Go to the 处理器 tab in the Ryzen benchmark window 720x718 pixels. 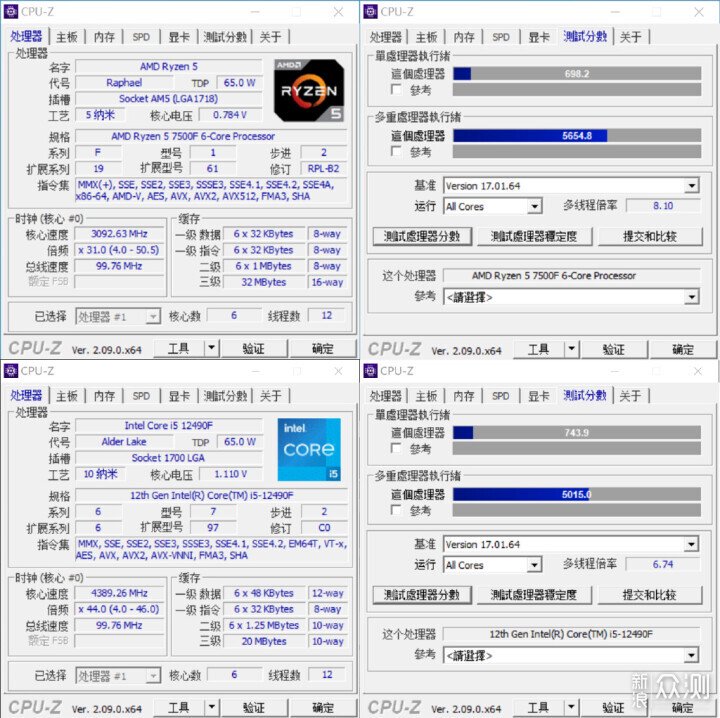pyautogui.click(x=386, y=37)
